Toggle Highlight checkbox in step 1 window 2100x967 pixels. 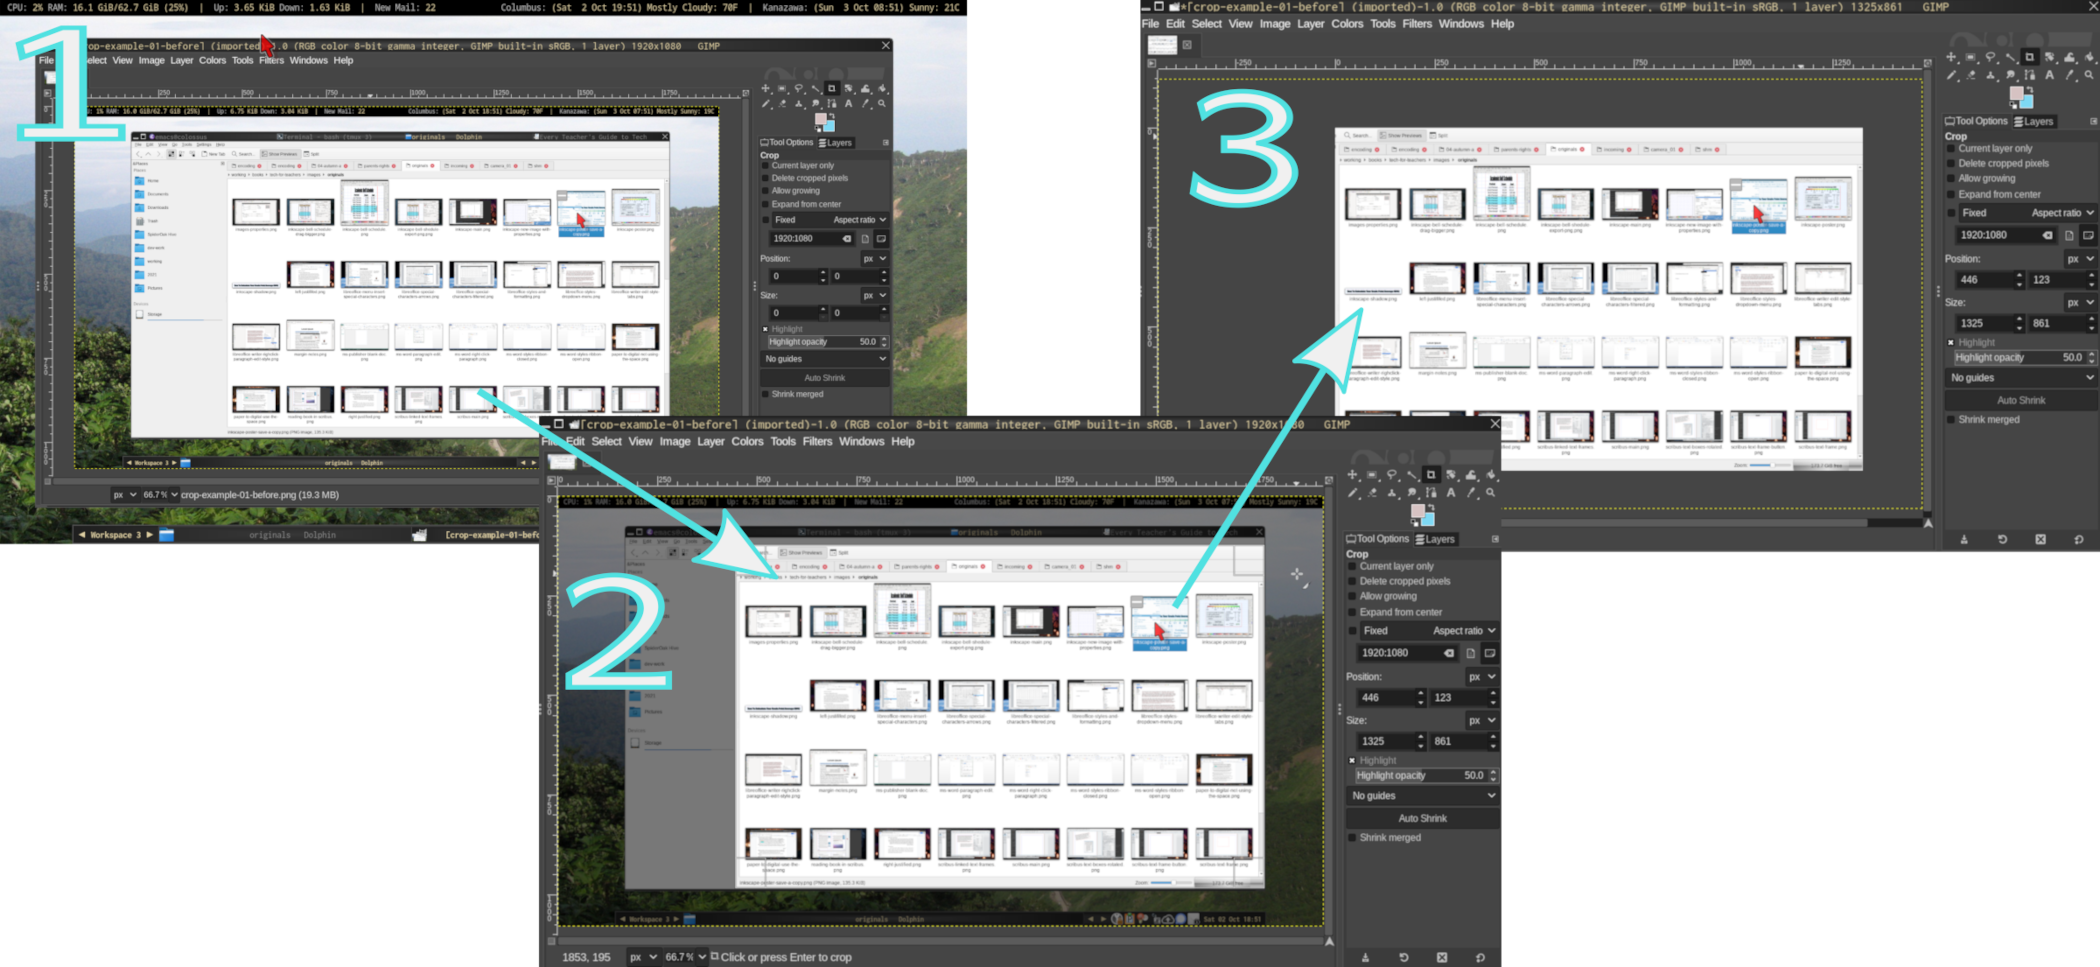pyautogui.click(x=766, y=329)
